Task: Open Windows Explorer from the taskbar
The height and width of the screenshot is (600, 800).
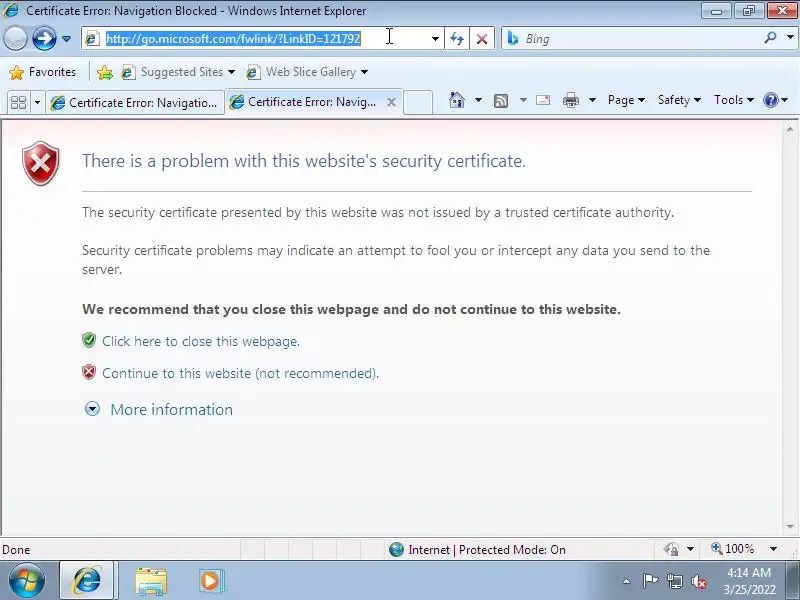Action: pos(151,581)
